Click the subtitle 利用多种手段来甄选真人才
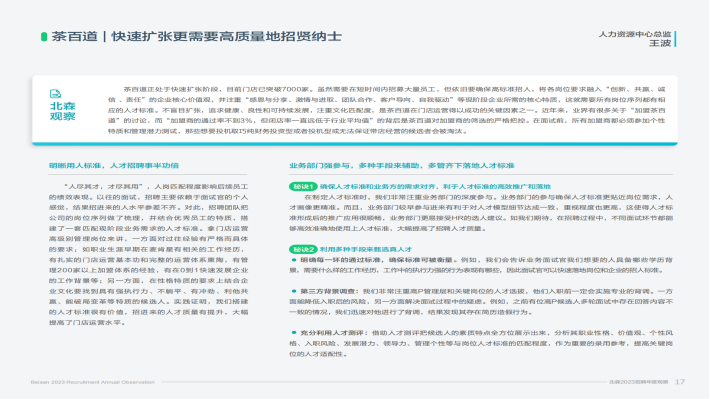 tap(366, 250)
